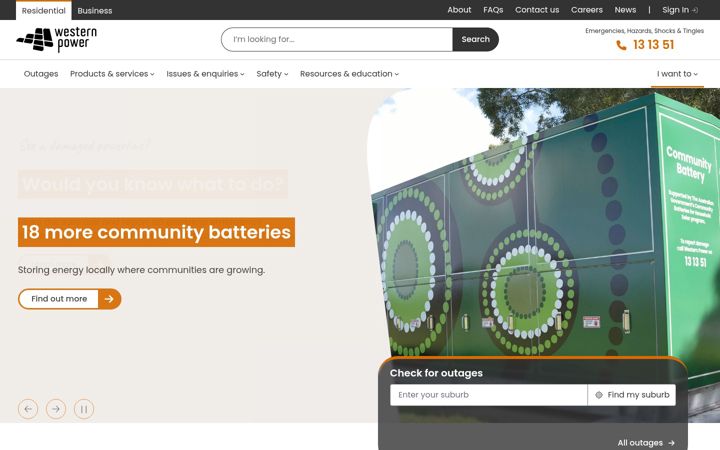Click the orange arrow on Find out more
The width and height of the screenshot is (720, 450).
[109, 299]
